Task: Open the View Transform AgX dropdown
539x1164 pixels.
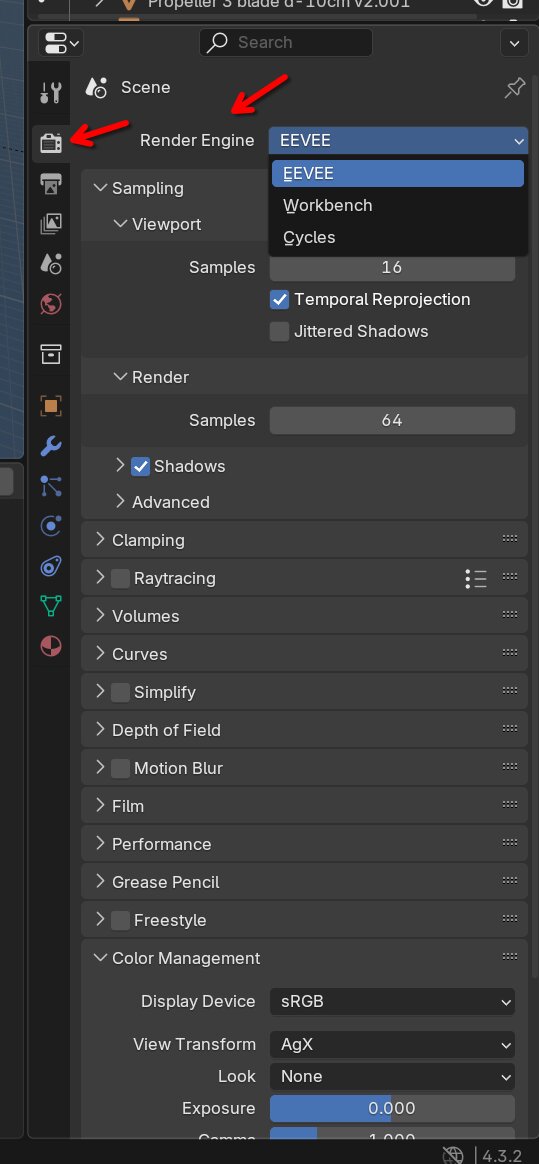Action: [392, 1044]
